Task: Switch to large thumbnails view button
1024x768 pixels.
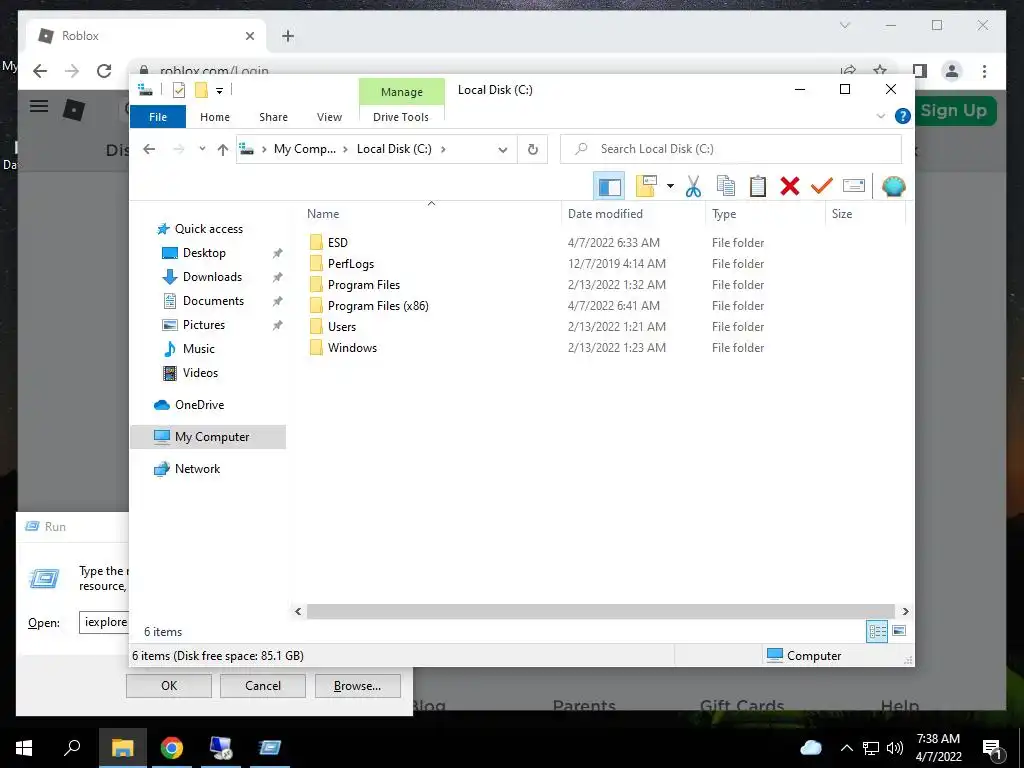Action: (899, 631)
